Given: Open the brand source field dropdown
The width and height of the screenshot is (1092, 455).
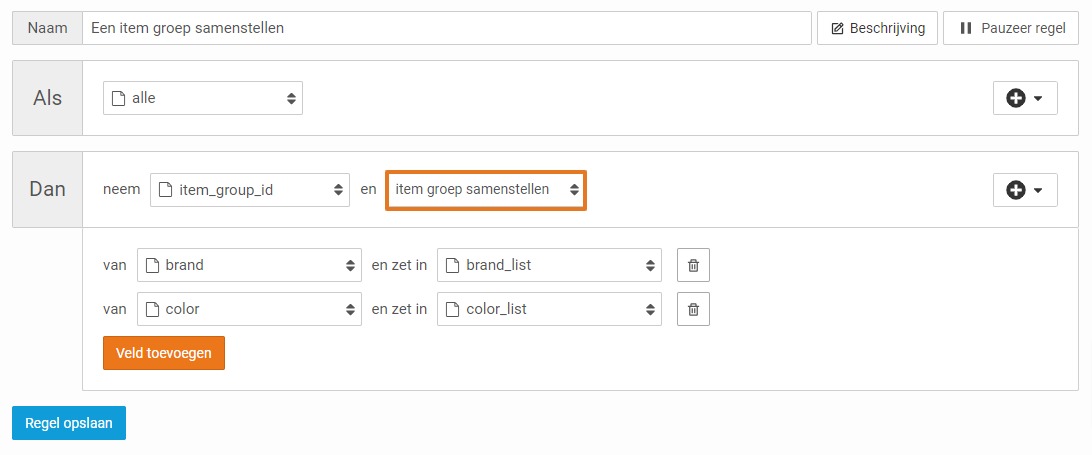Looking at the screenshot, I should 249,265.
